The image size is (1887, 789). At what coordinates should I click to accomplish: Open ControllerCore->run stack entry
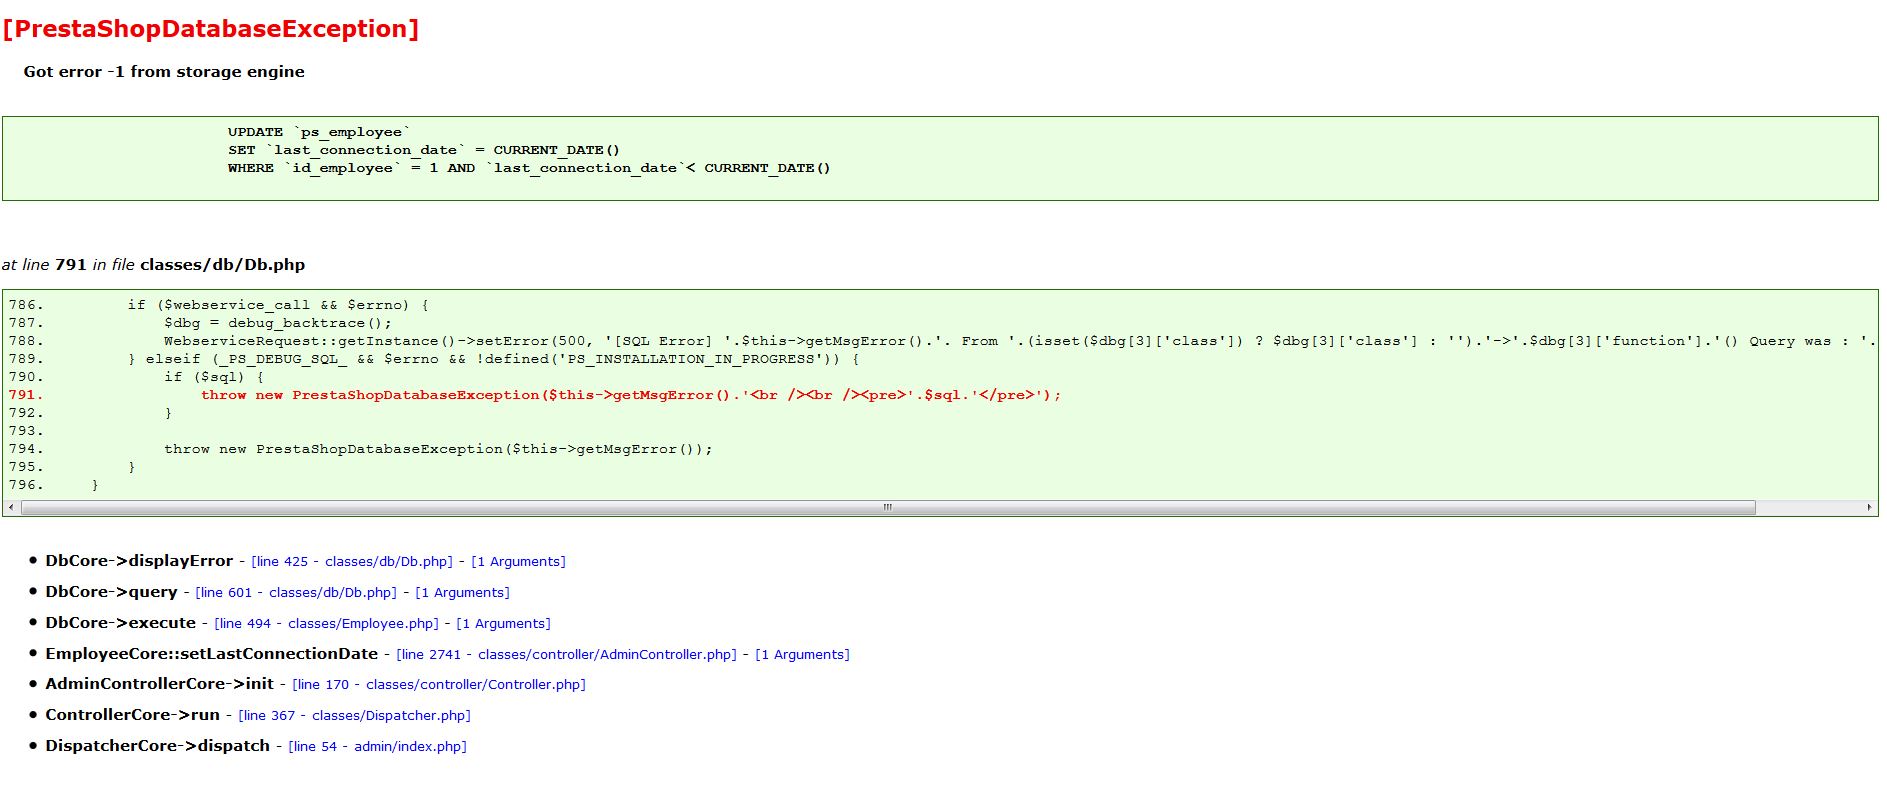[132, 715]
